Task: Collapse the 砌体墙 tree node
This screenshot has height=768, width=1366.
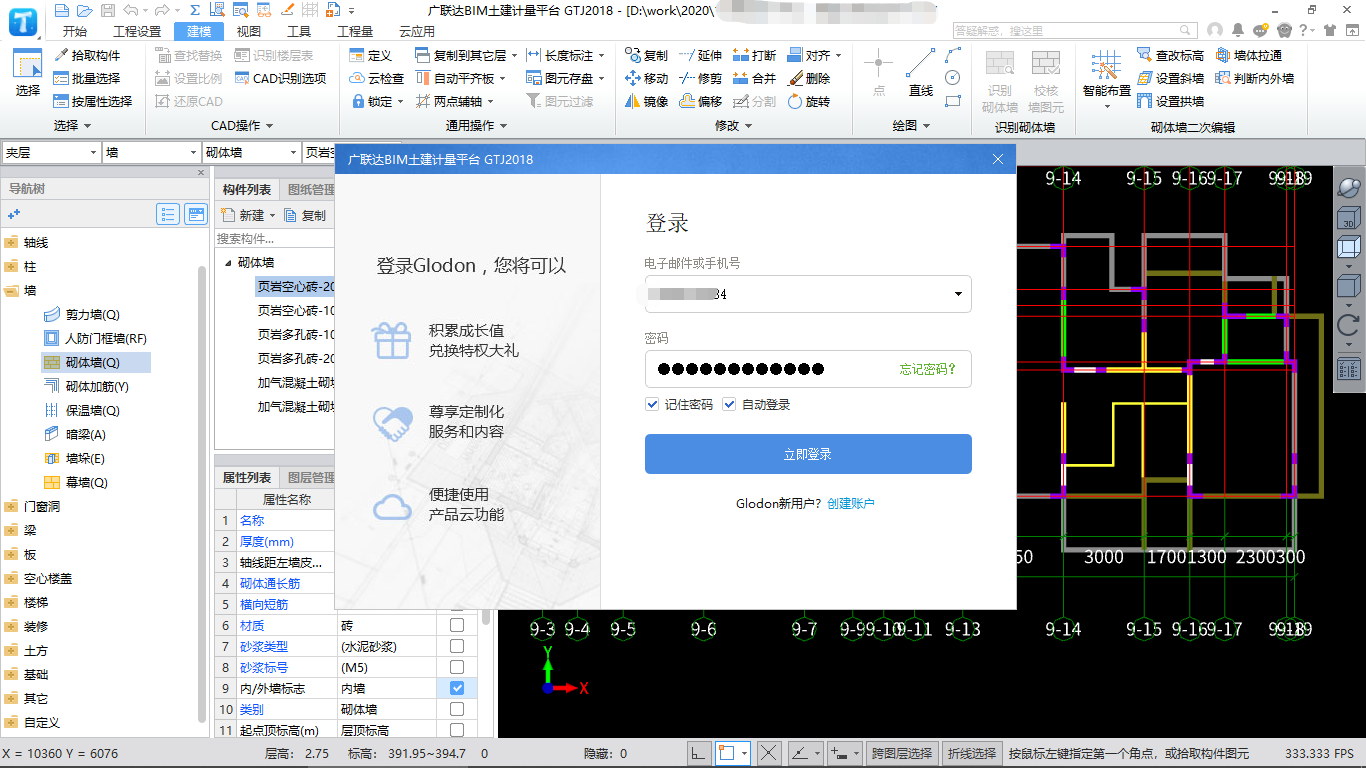Action: coord(227,262)
